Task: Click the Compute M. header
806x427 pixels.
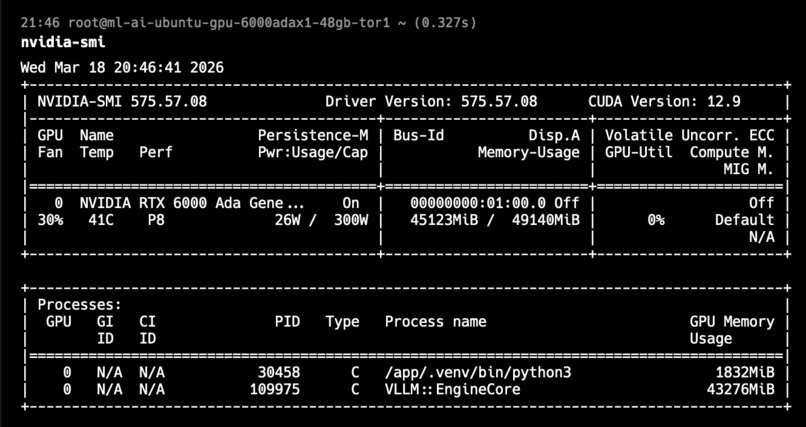Action: tap(732, 153)
